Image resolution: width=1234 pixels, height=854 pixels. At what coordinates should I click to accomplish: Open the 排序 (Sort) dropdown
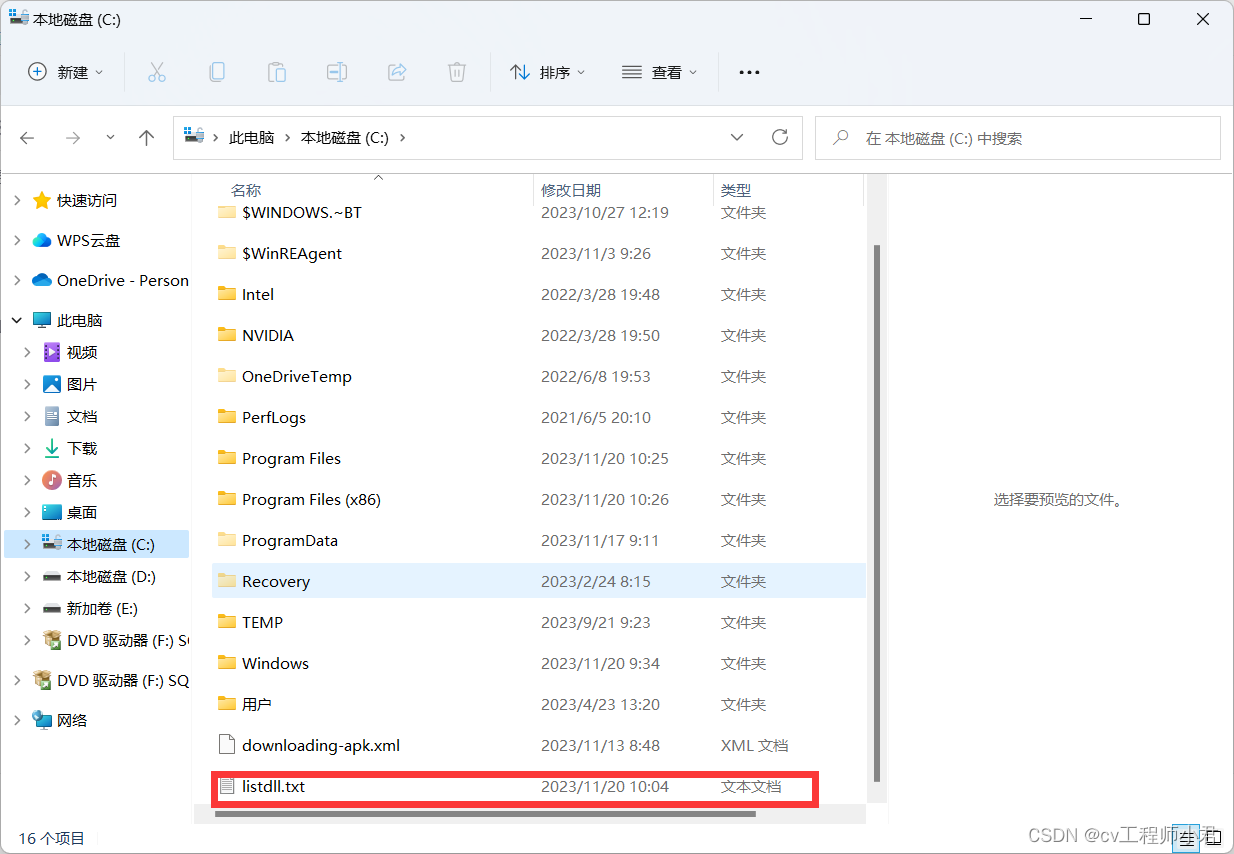coord(548,72)
